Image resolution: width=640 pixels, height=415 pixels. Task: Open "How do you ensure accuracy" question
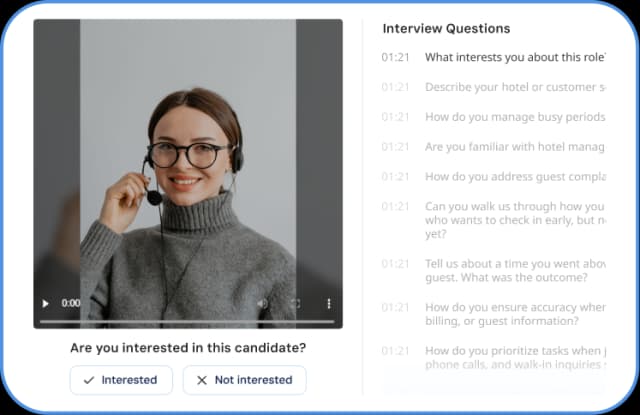pos(493,314)
